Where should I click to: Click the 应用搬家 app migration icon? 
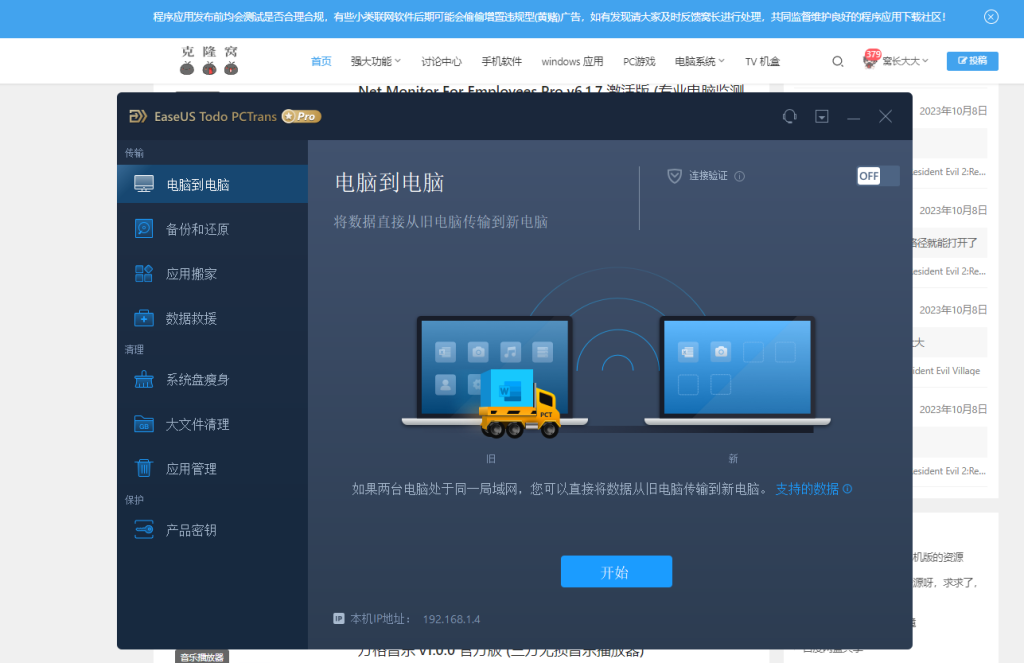pos(144,273)
